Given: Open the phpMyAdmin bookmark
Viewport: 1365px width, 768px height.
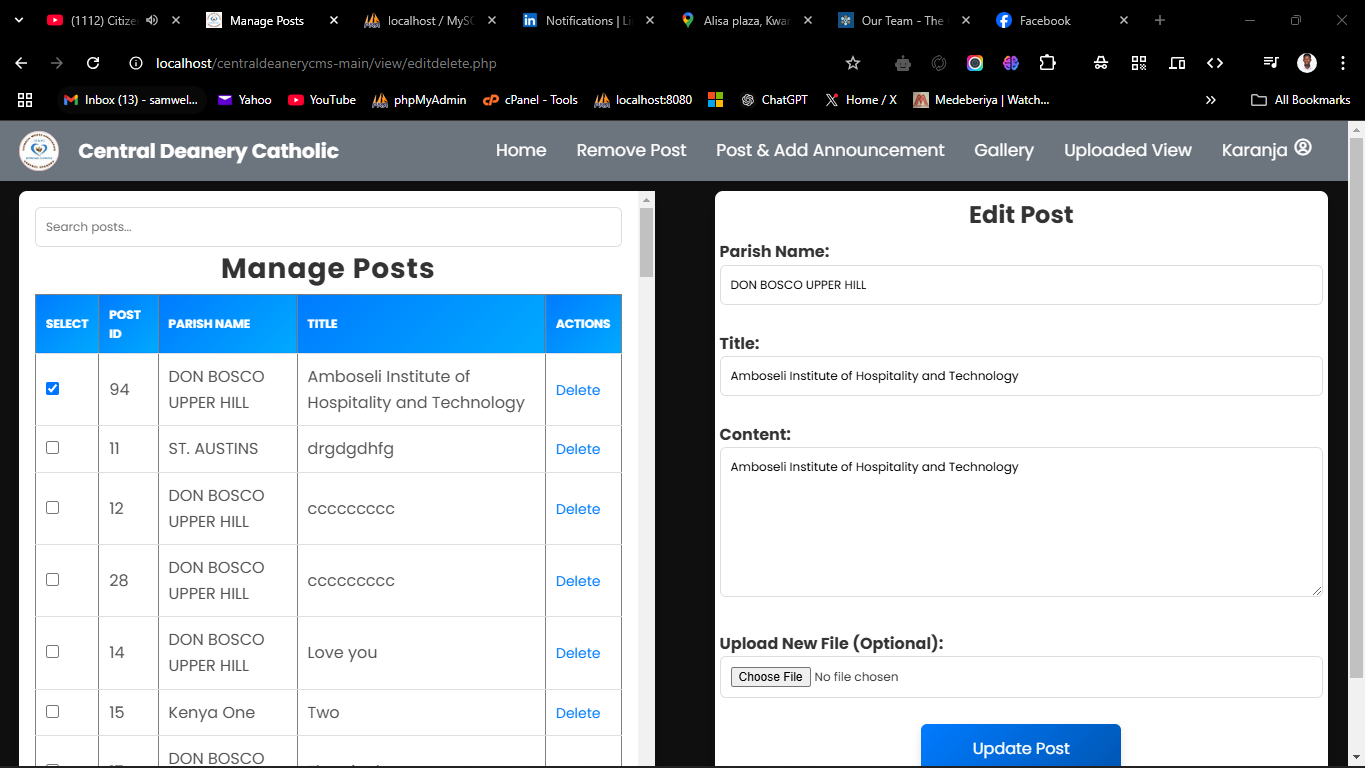Looking at the screenshot, I should [x=419, y=100].
